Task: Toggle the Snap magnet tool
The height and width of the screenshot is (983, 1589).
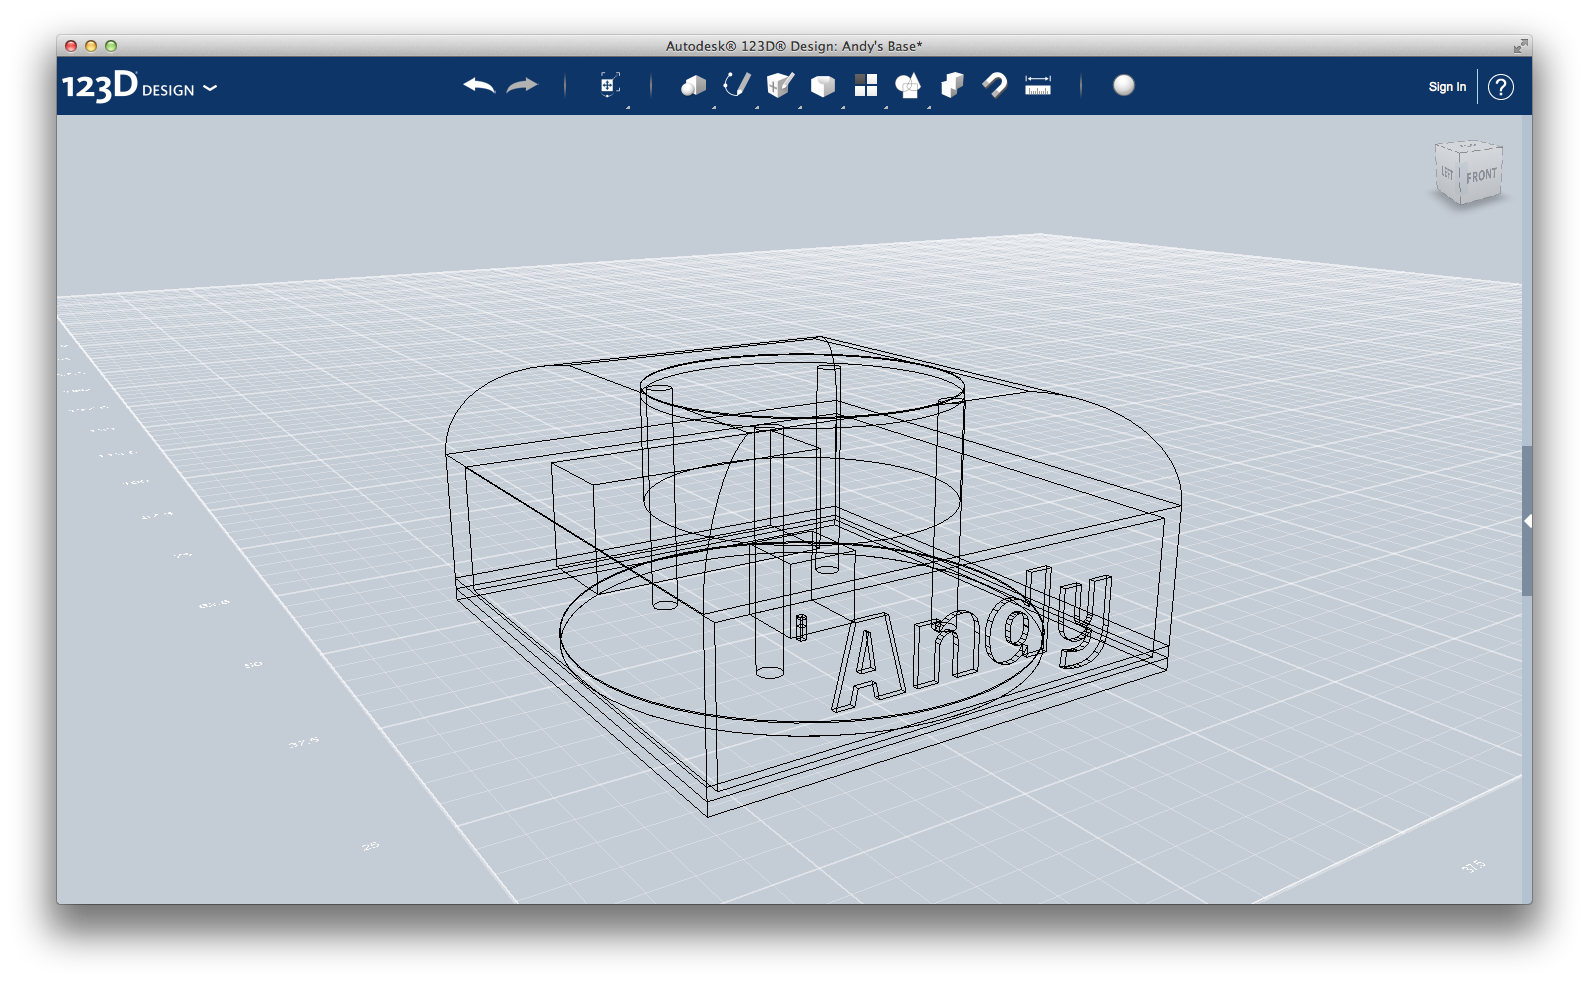Action: click(x=995, y=85)
